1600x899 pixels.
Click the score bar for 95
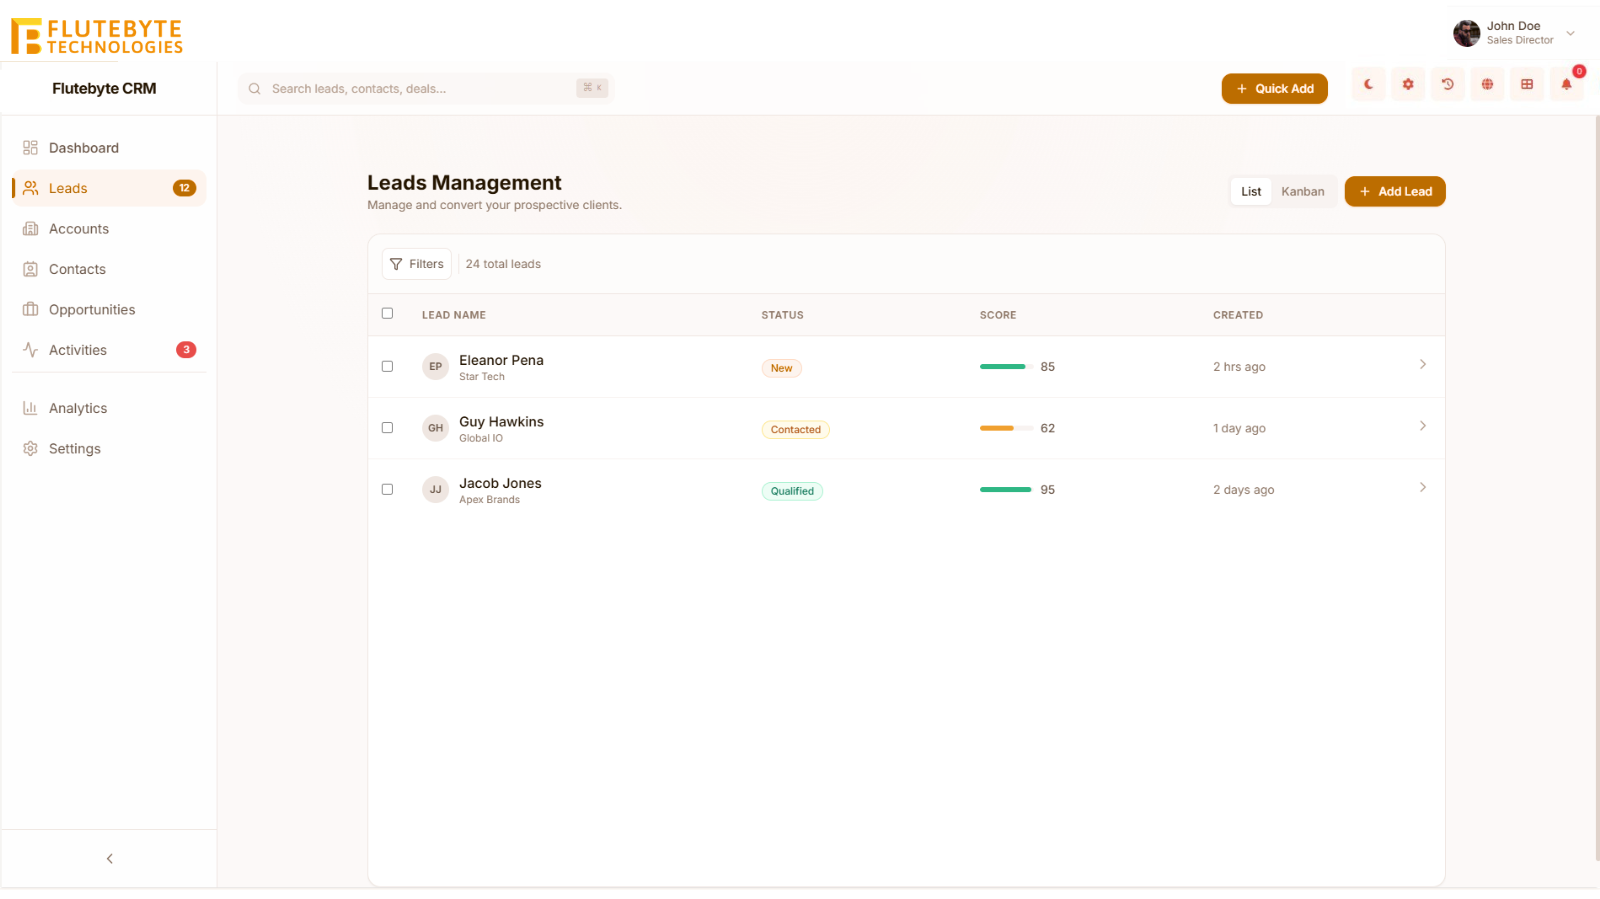[1006, 490]
